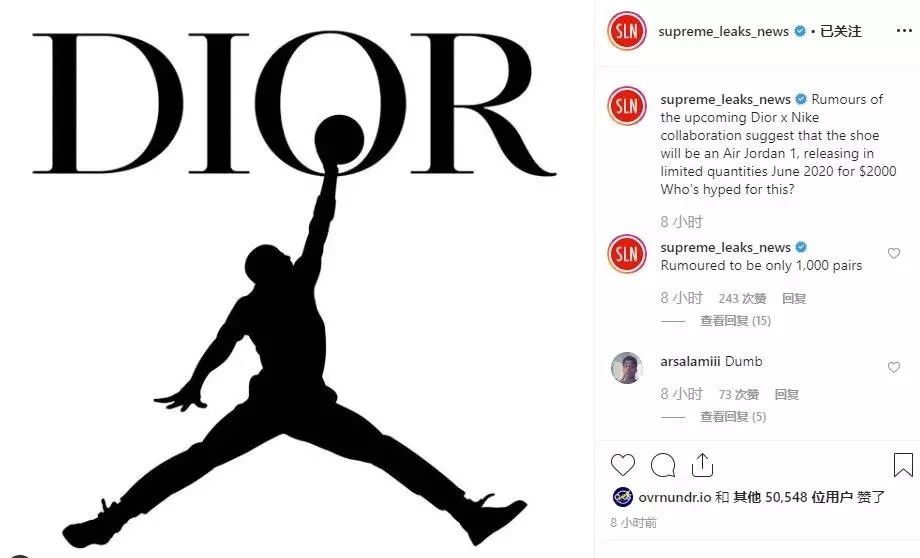The height and width of the screenshot is (558, 920).
Task: Open arsalamiii's profile picture
Action: pos(627,368)
